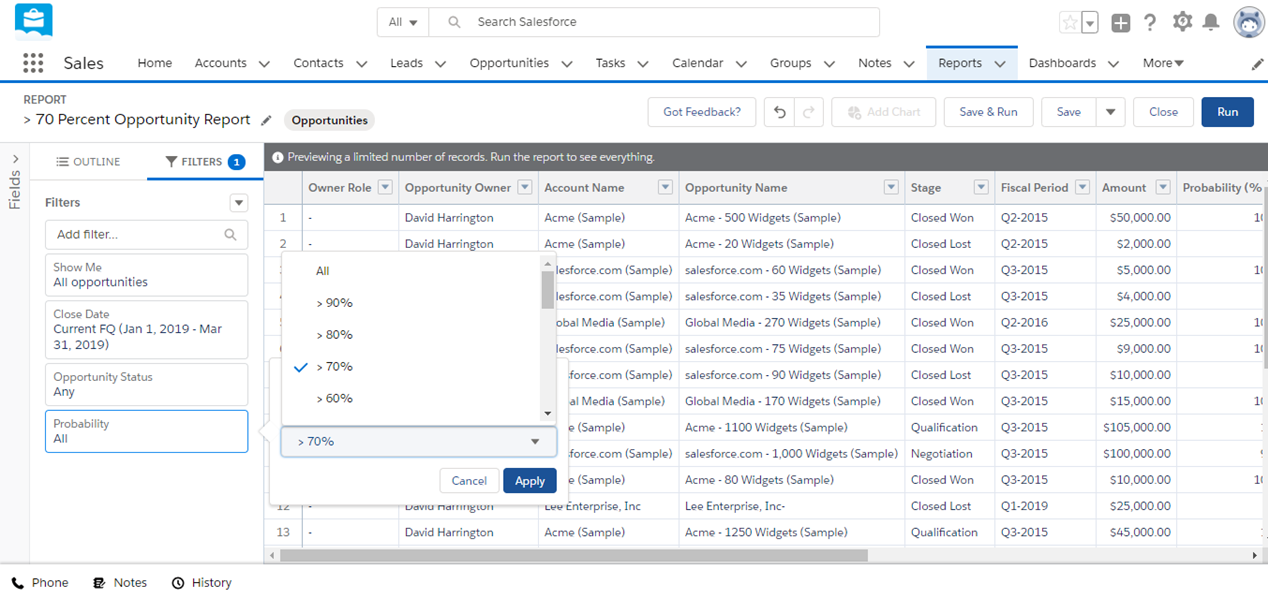Edit report name with pencil icon

(x=266, y=120)
